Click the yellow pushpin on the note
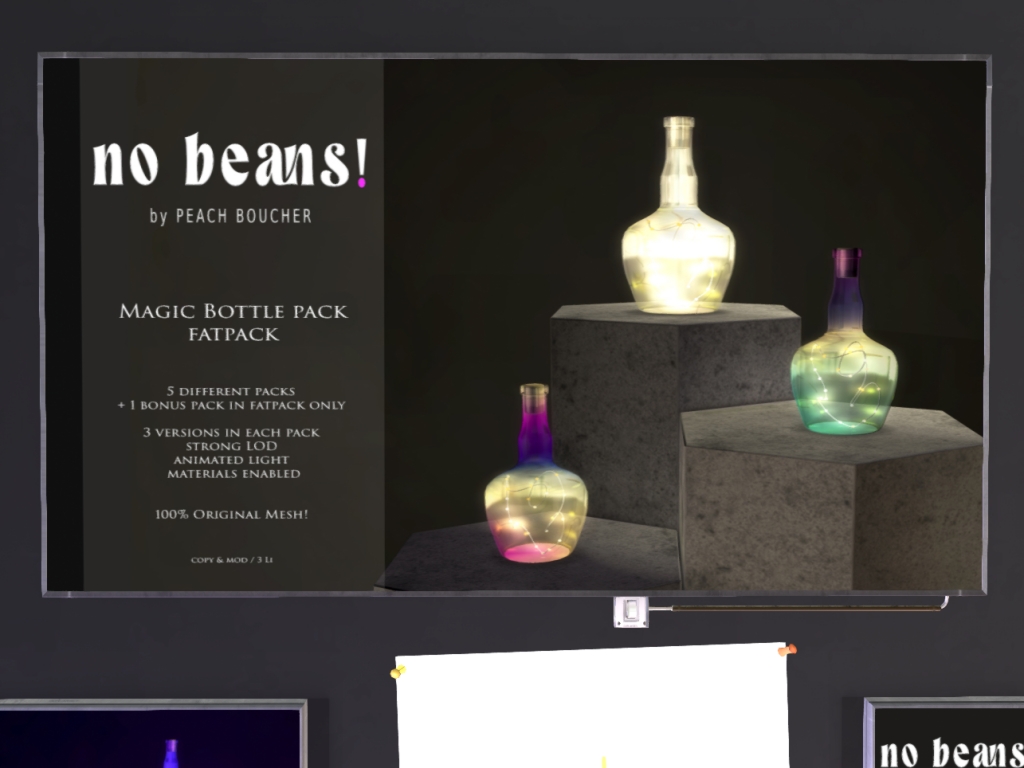The image size is (1024, 768). pos(399,672)
